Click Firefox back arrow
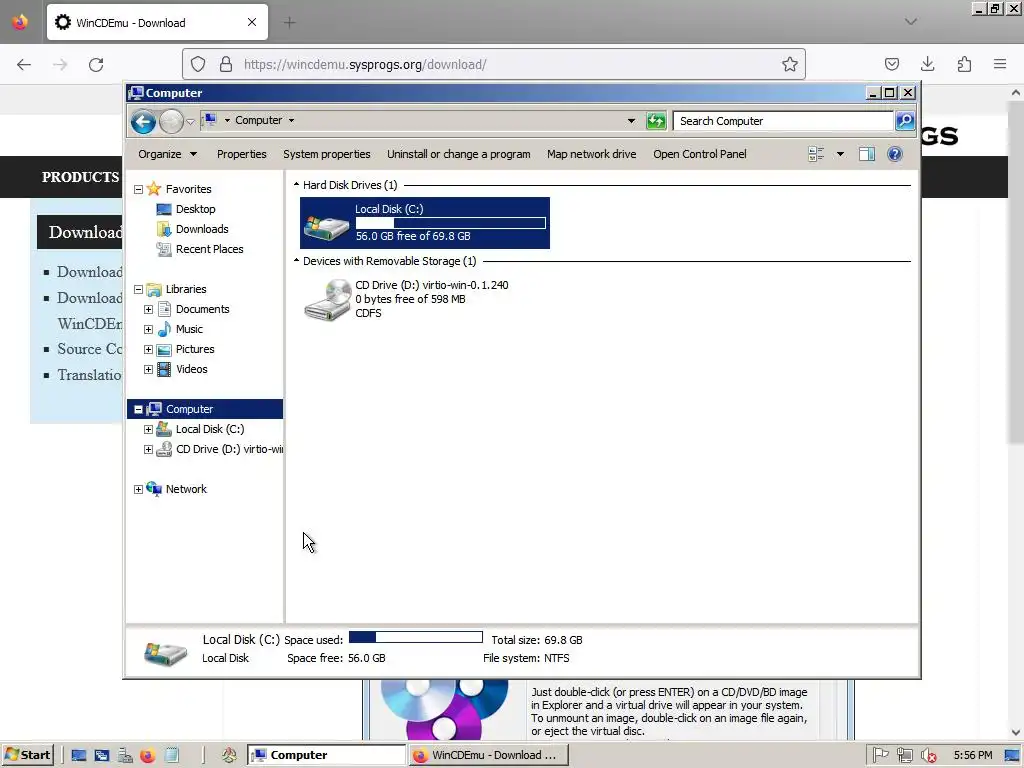Viewport: 1024px width, 768px height. (24, 65)
